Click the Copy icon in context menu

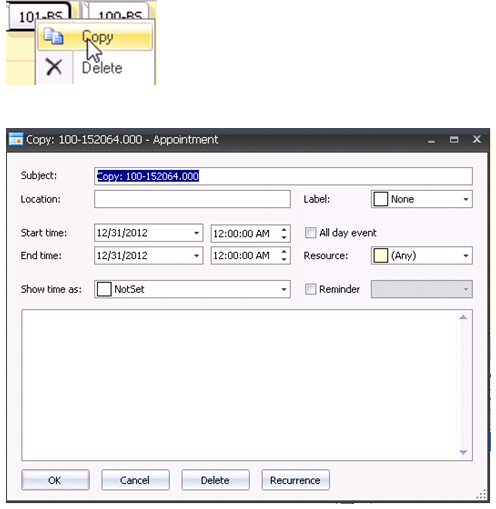point(53,36)
